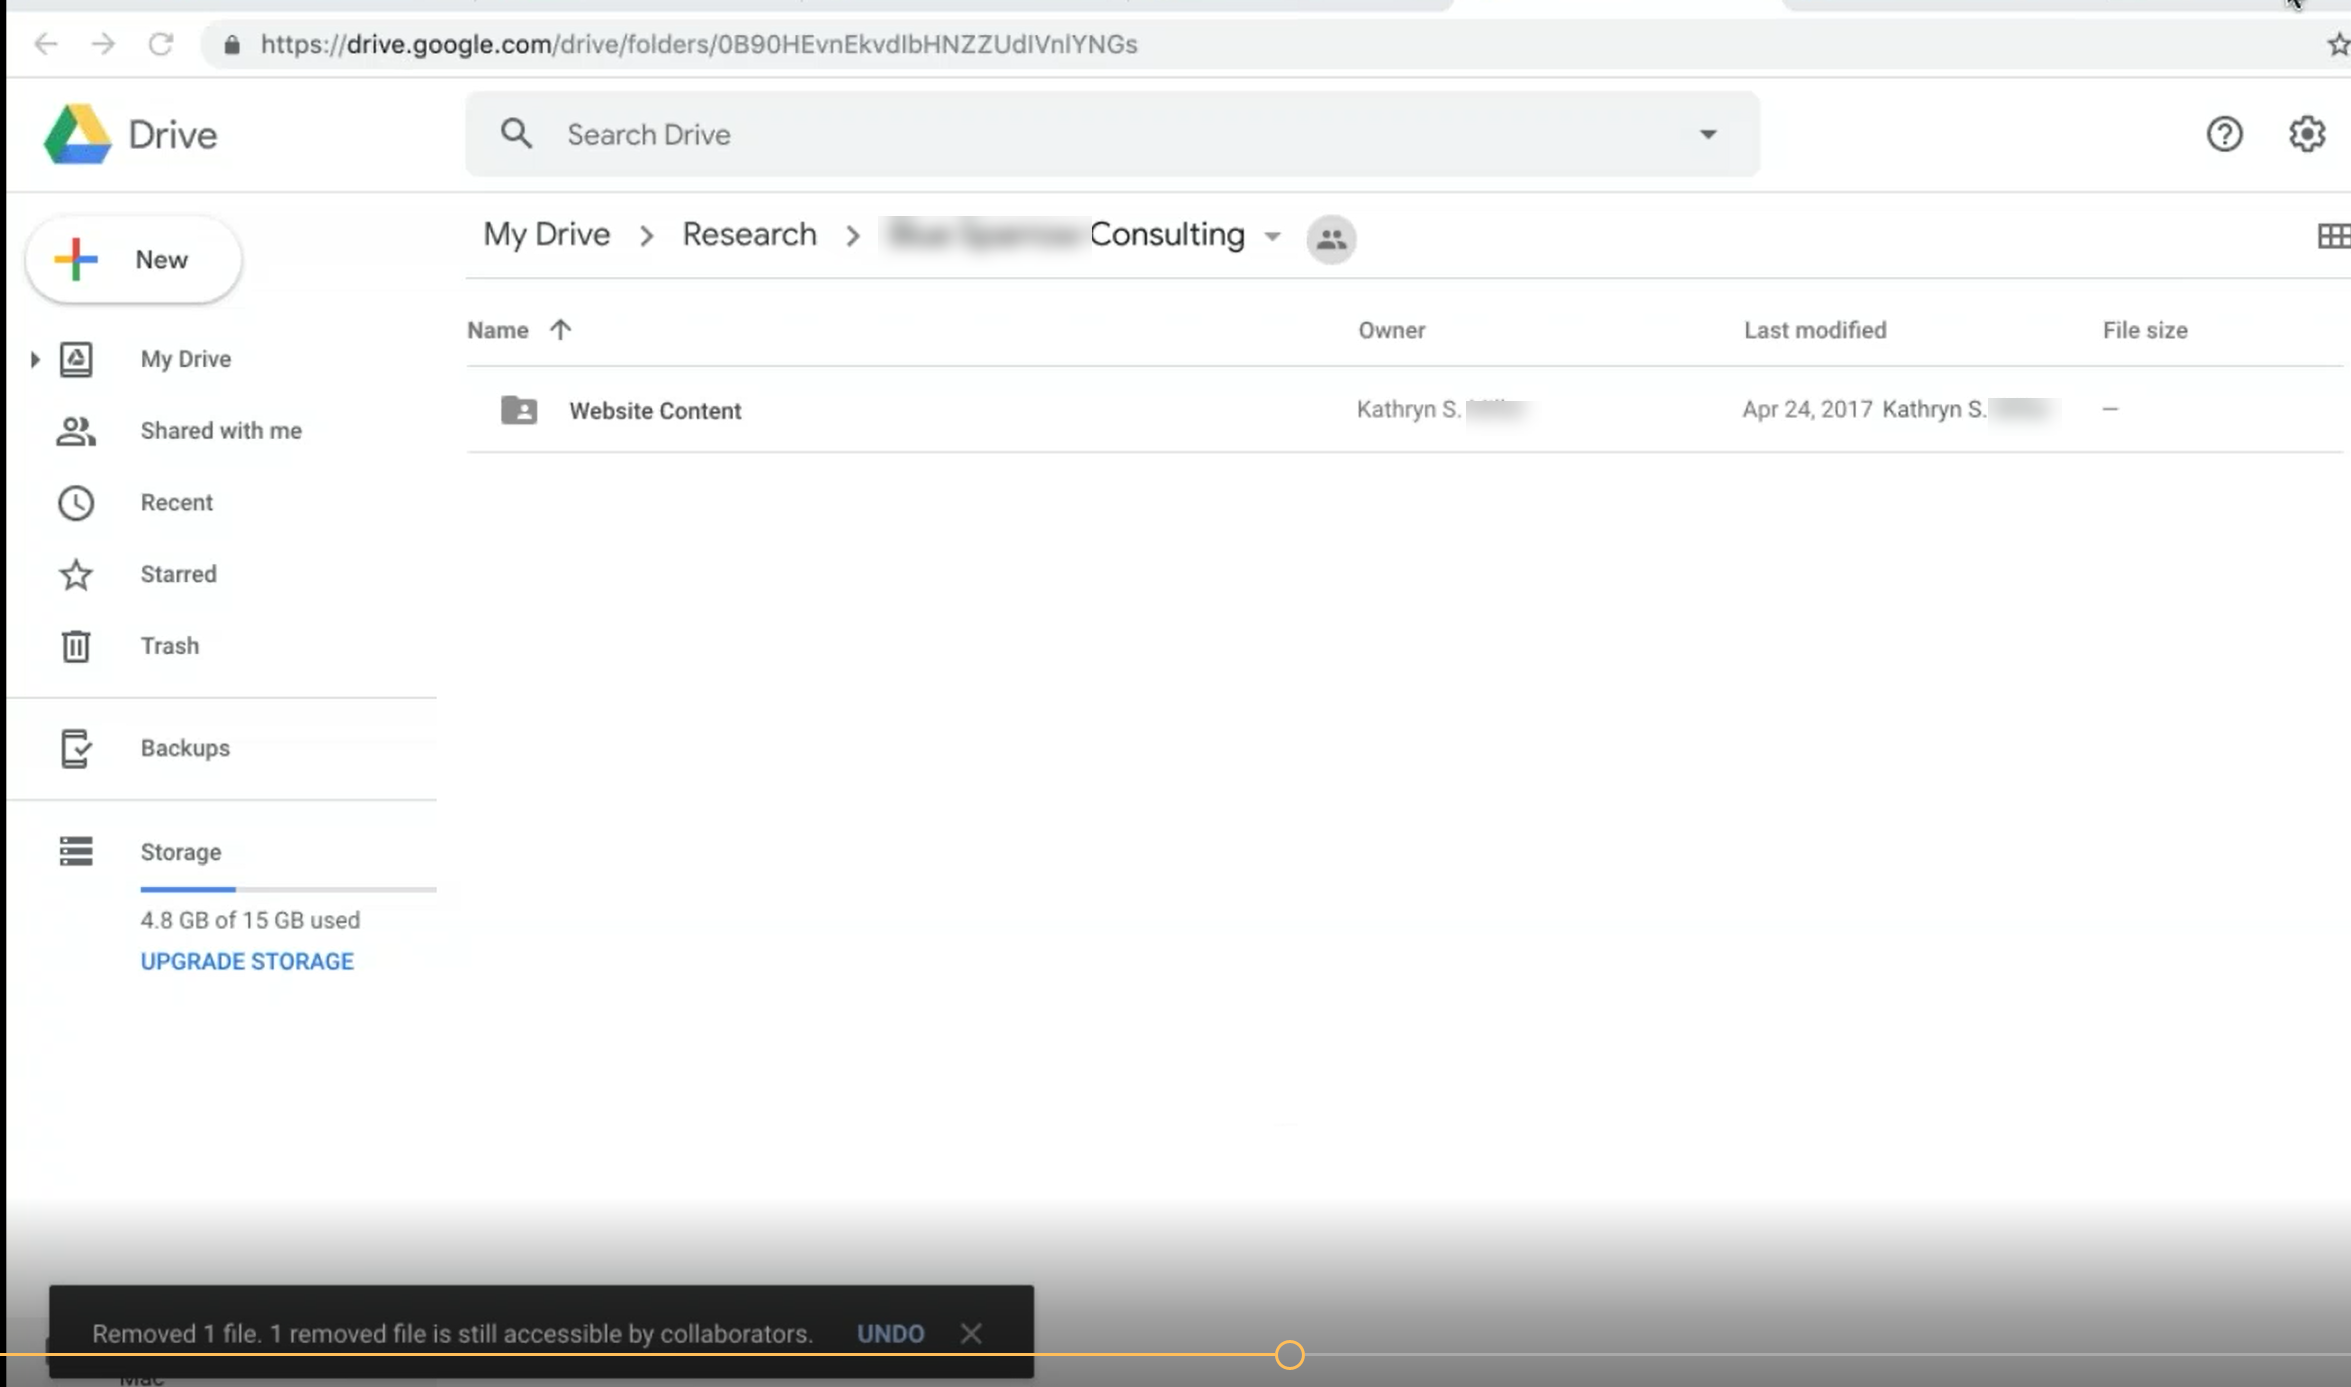2351x1387 pixels.
Task: Open Consulting folder dropdown arrow
Action: [1272, 237]
